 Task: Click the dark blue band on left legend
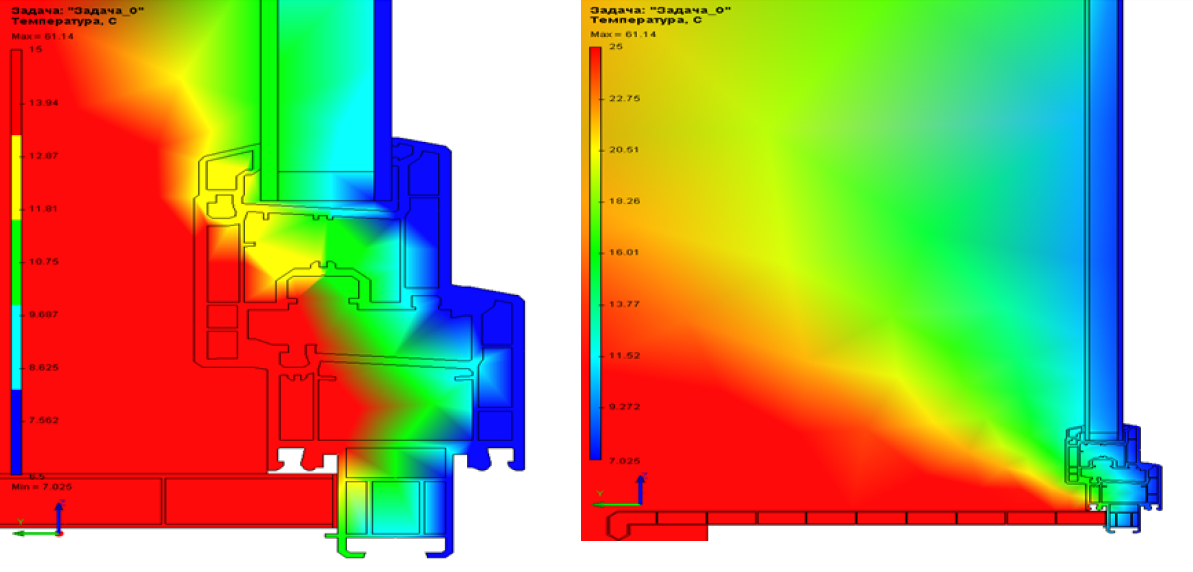(15, 430)
